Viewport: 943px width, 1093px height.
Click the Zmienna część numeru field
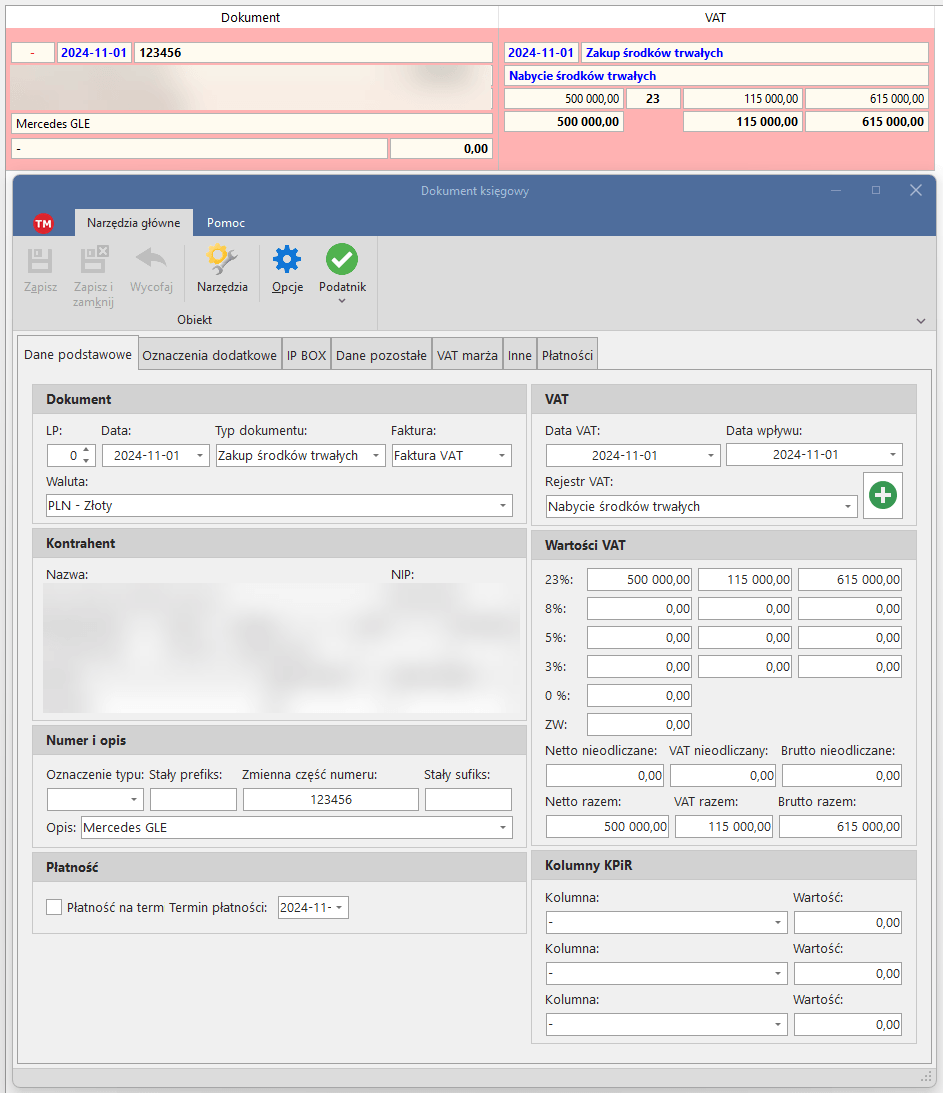pyautogui.click(x=330, y=800)
